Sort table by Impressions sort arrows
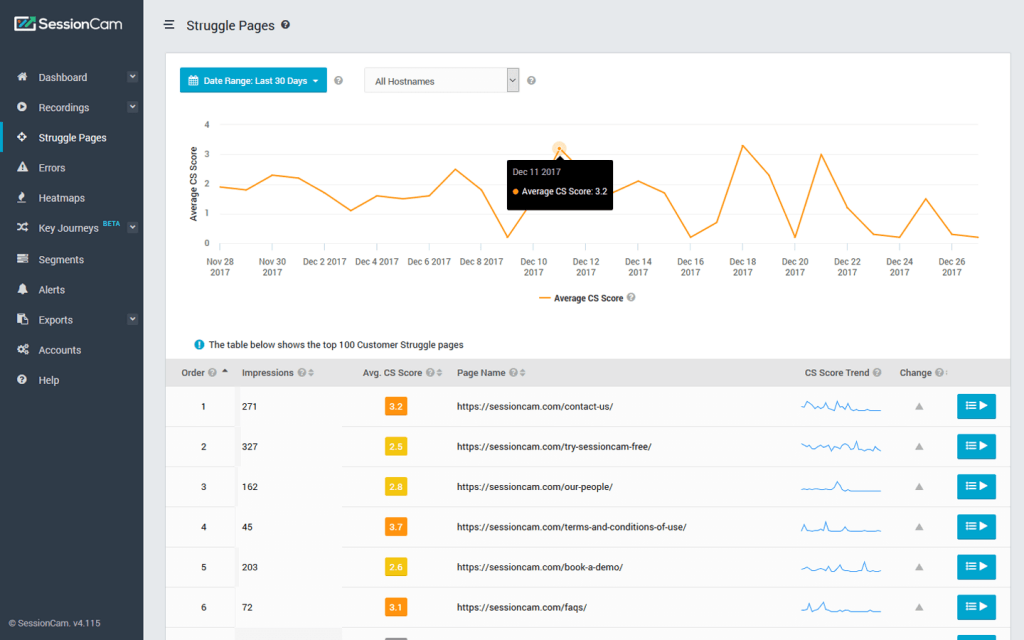1024x640 pixels. pyautogui.click(x=311, y=373)
